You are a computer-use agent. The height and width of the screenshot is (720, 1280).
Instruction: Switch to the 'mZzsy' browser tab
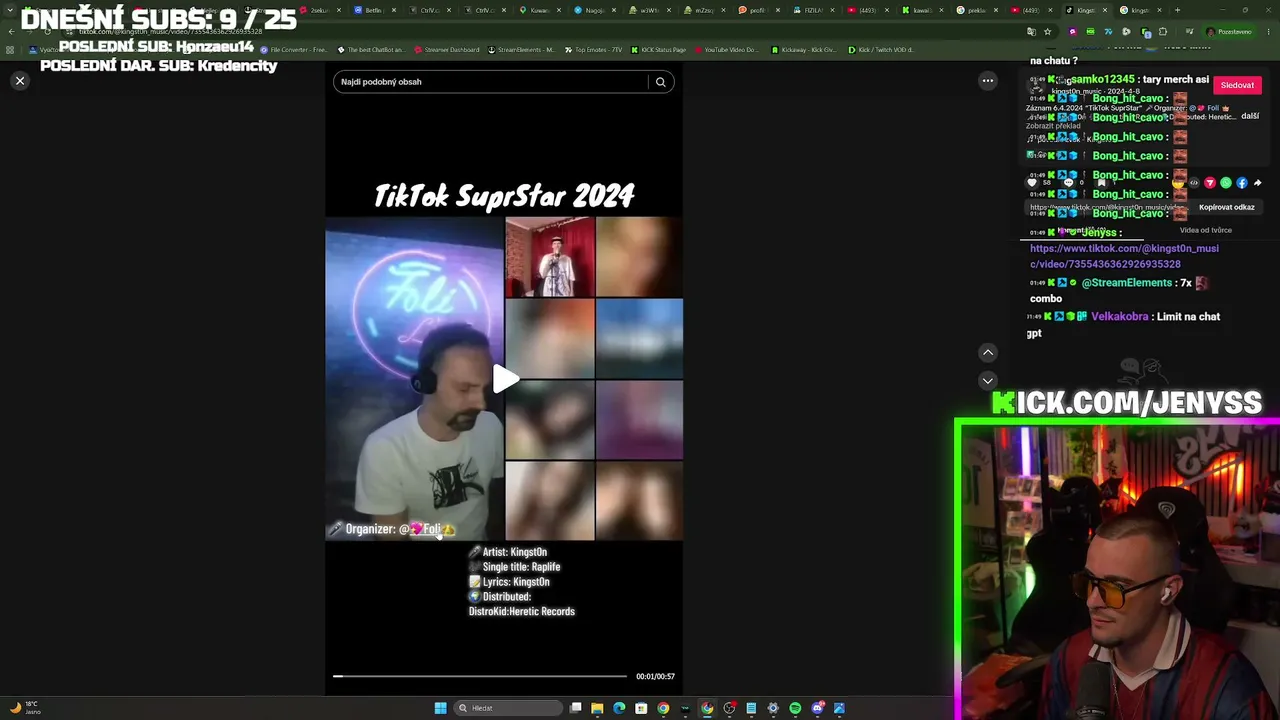click(x=703, y=10)
